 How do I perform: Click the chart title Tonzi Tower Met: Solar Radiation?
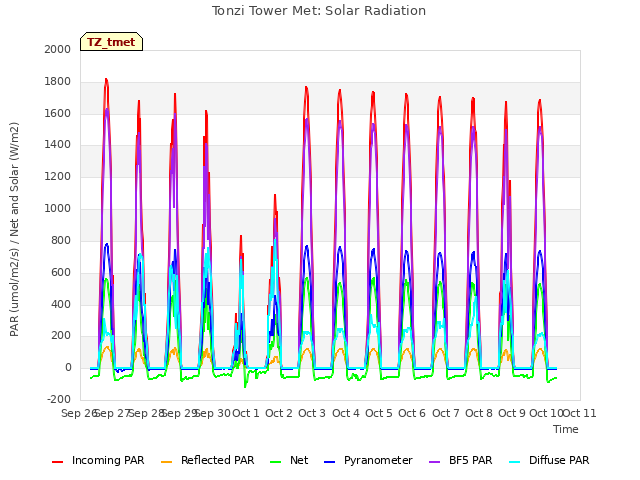319,11
